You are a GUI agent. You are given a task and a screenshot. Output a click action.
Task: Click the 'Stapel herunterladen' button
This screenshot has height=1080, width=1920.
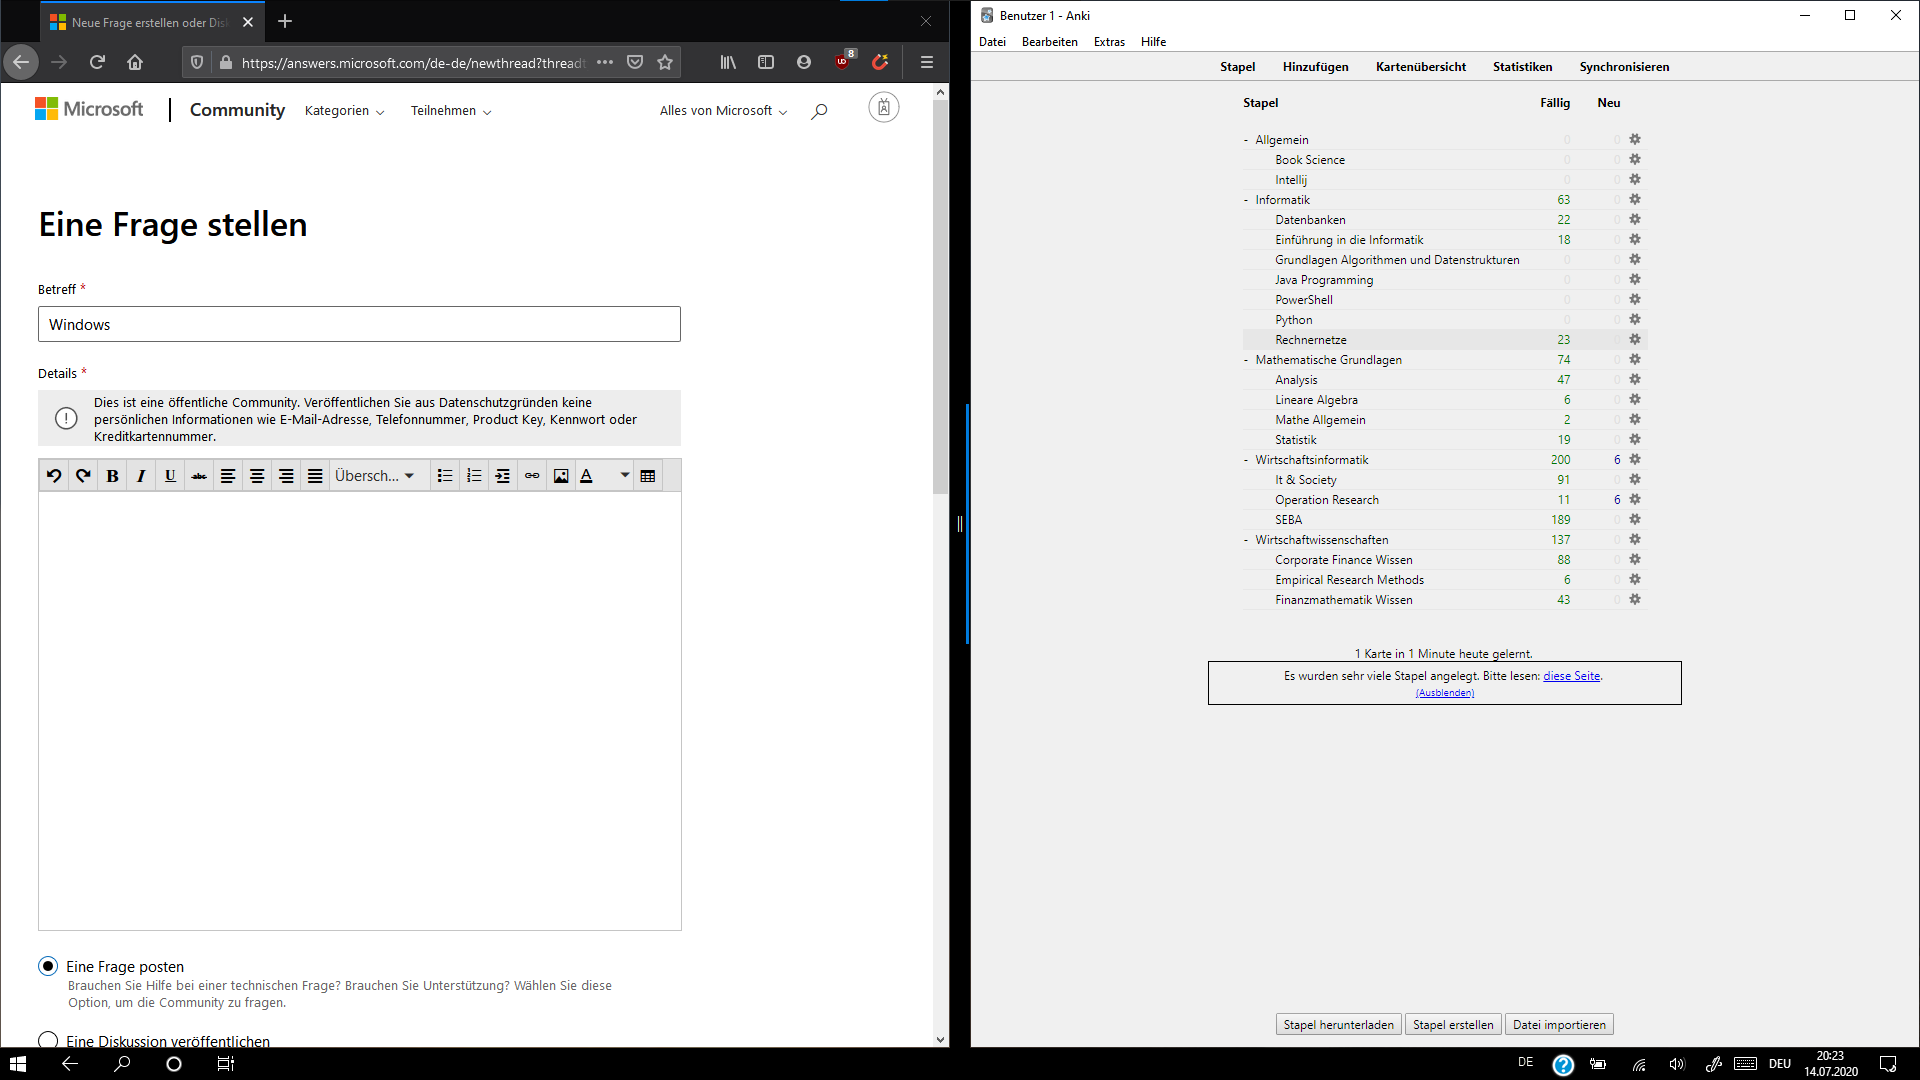pos(1338,1025)
